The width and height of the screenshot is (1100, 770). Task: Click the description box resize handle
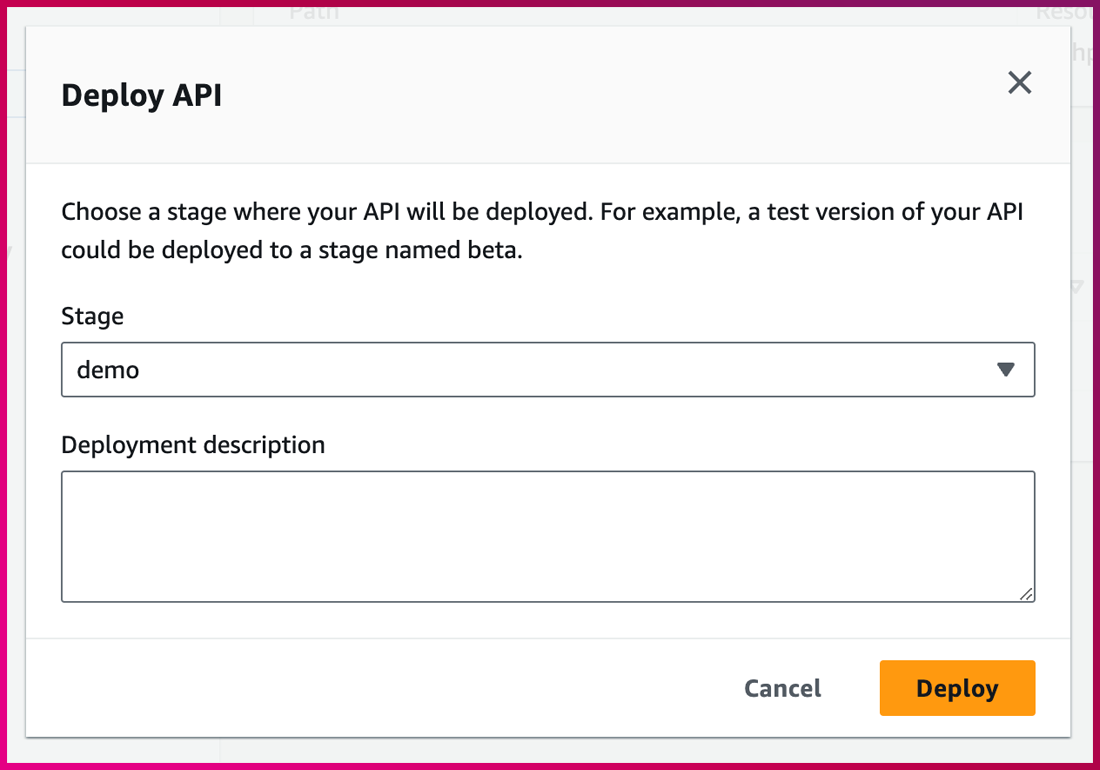1026,593
